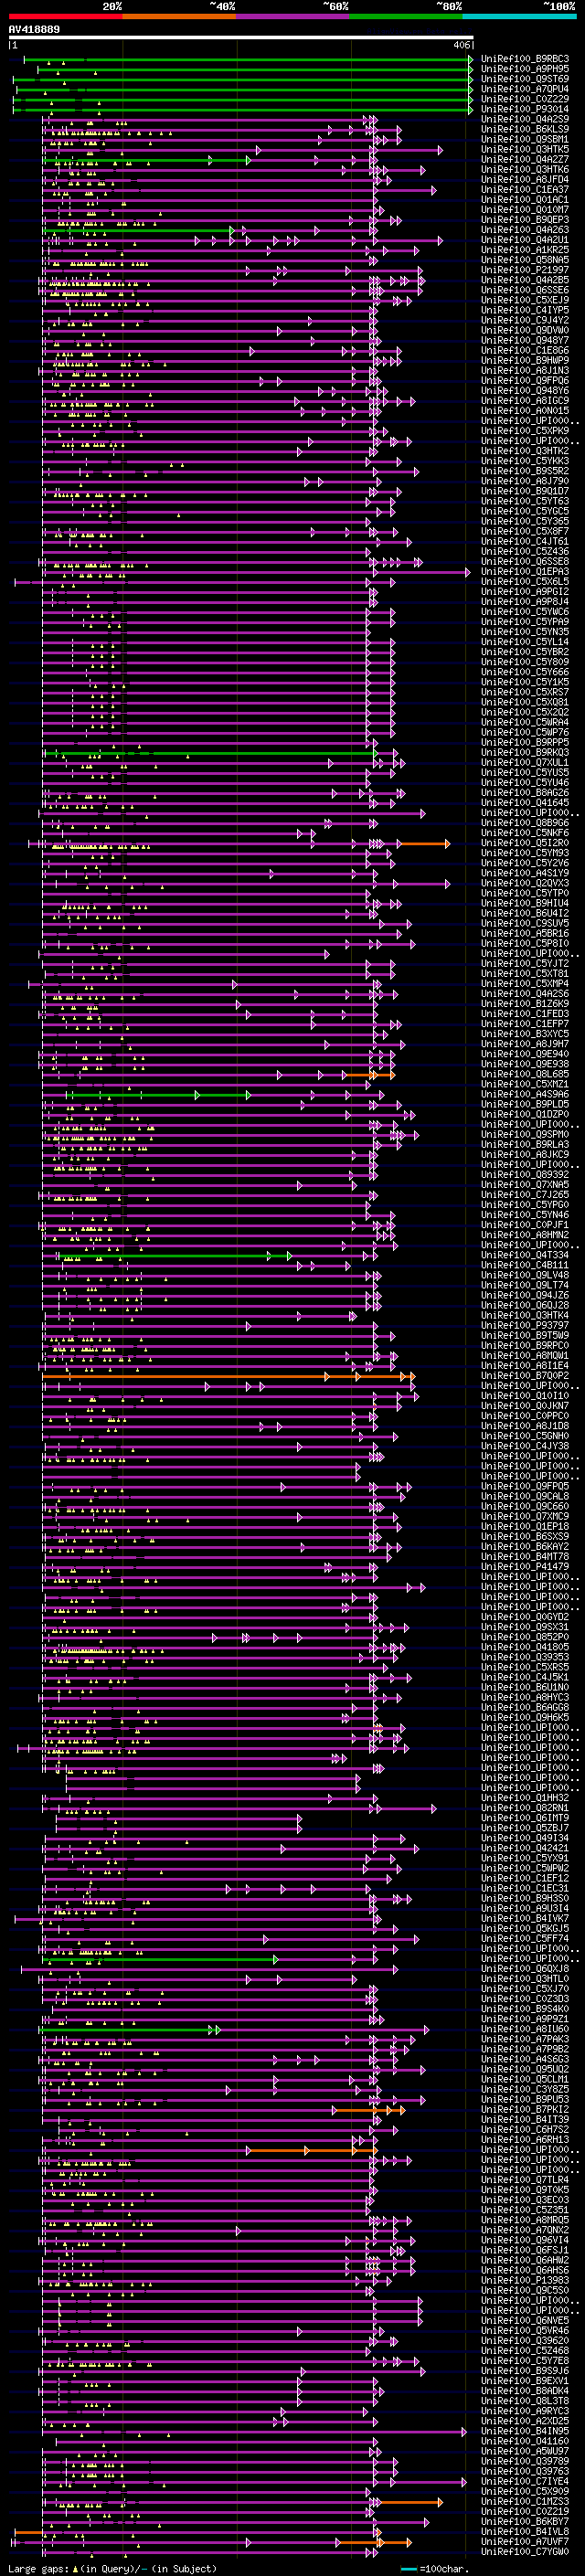
Task: Select the UniRef100_A1KR25 label
Action: point(525,250)
